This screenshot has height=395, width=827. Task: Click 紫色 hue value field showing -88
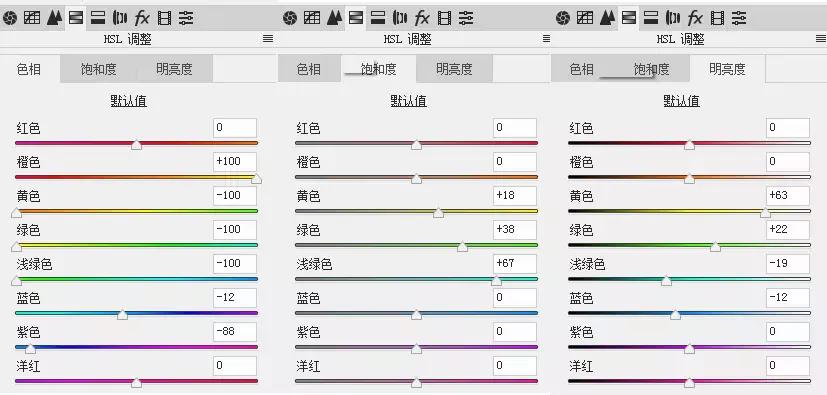click(x=235, y=332)
